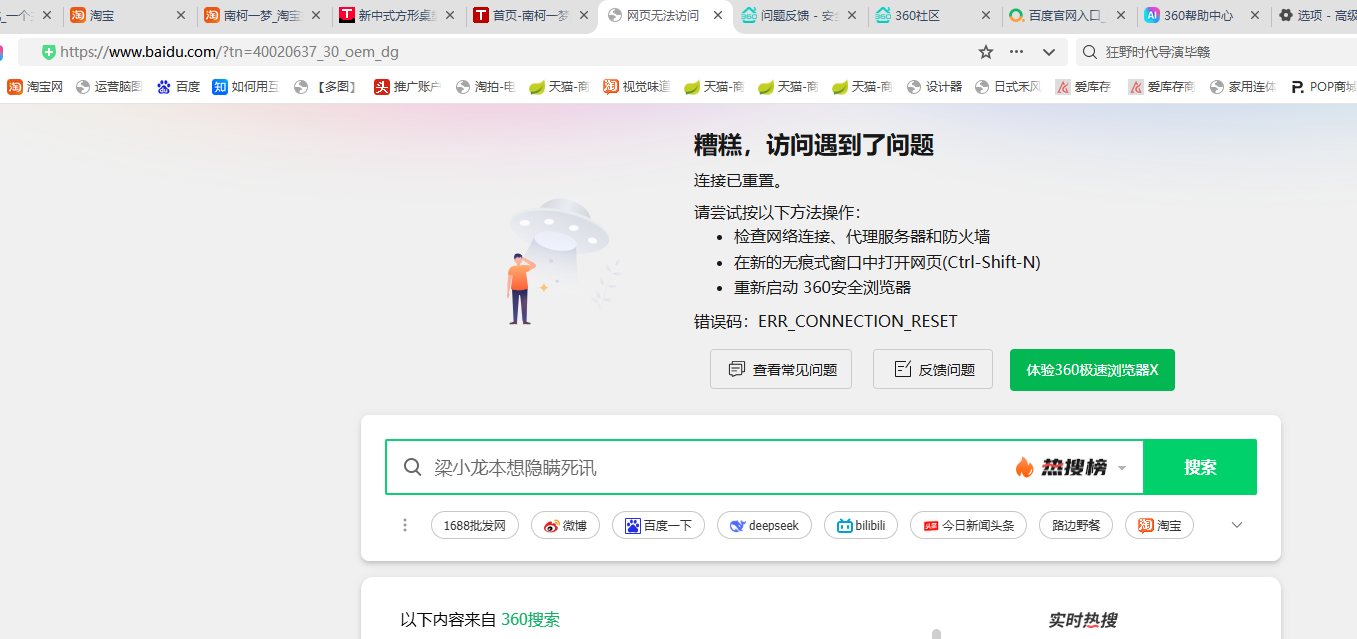Open the 如何用互 Zhihu bookmark
This screenshot has height=639, width=1357.
click(x=245, y=87)
